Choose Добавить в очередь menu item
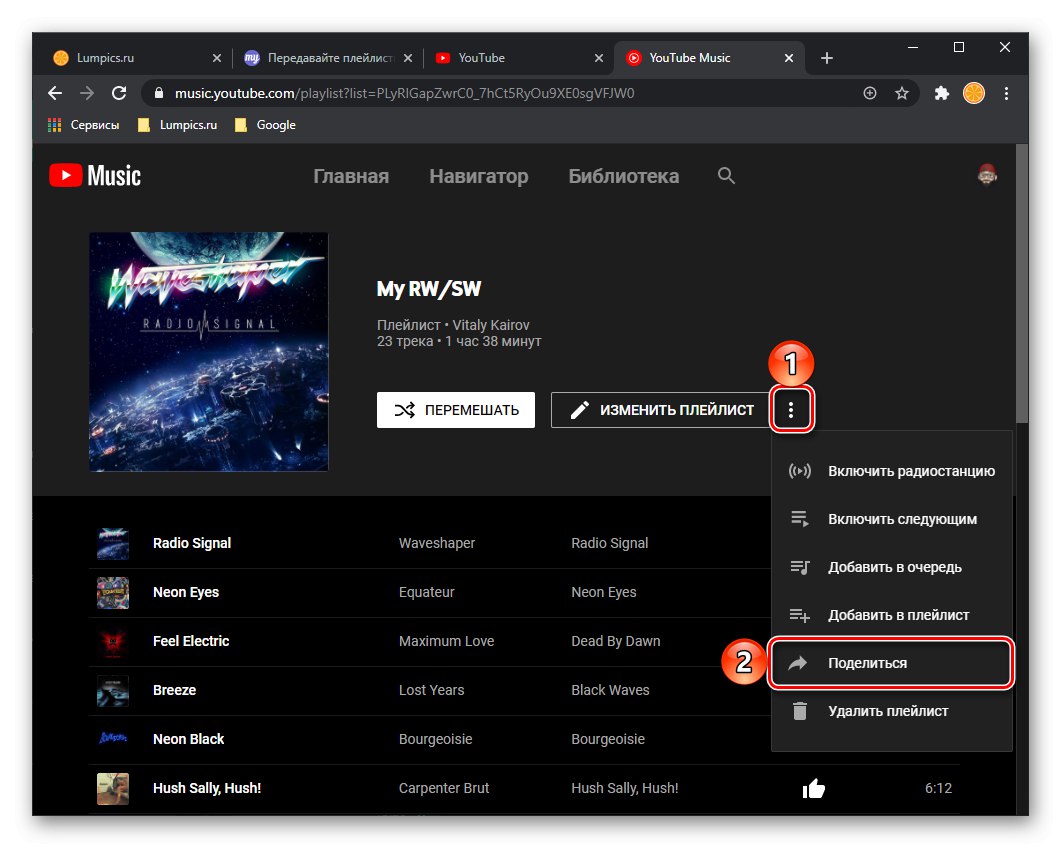 pyautogui.click(x=892, y=567)
